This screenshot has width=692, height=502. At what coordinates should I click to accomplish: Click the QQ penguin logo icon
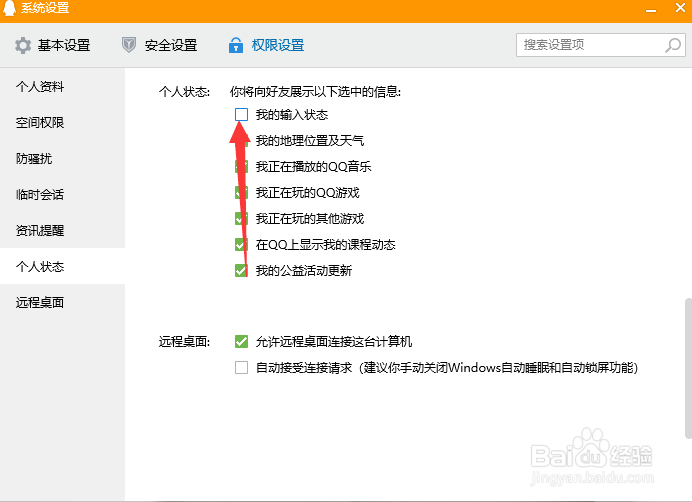[9, 8]
